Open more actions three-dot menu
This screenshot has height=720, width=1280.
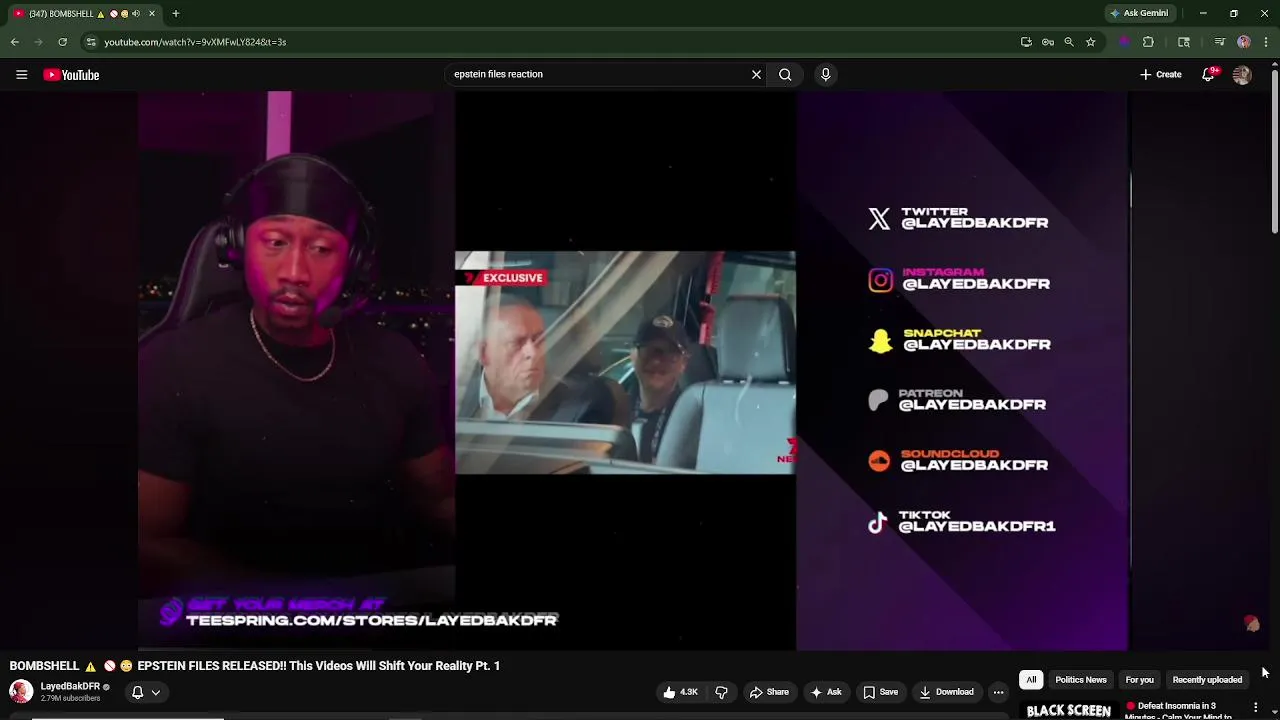pyautogui.click(x=998, y=692)
